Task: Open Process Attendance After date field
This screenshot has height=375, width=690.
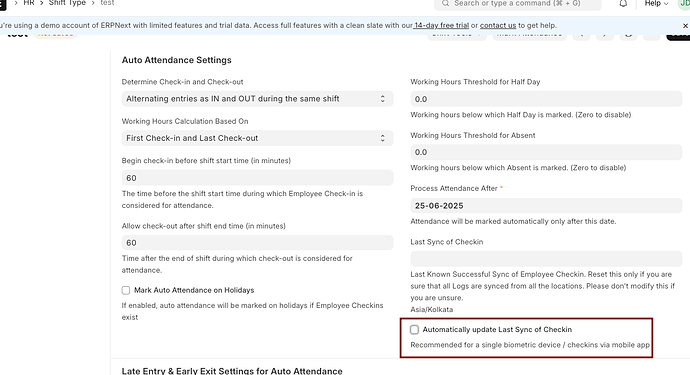Action: [x=546, y=206]
